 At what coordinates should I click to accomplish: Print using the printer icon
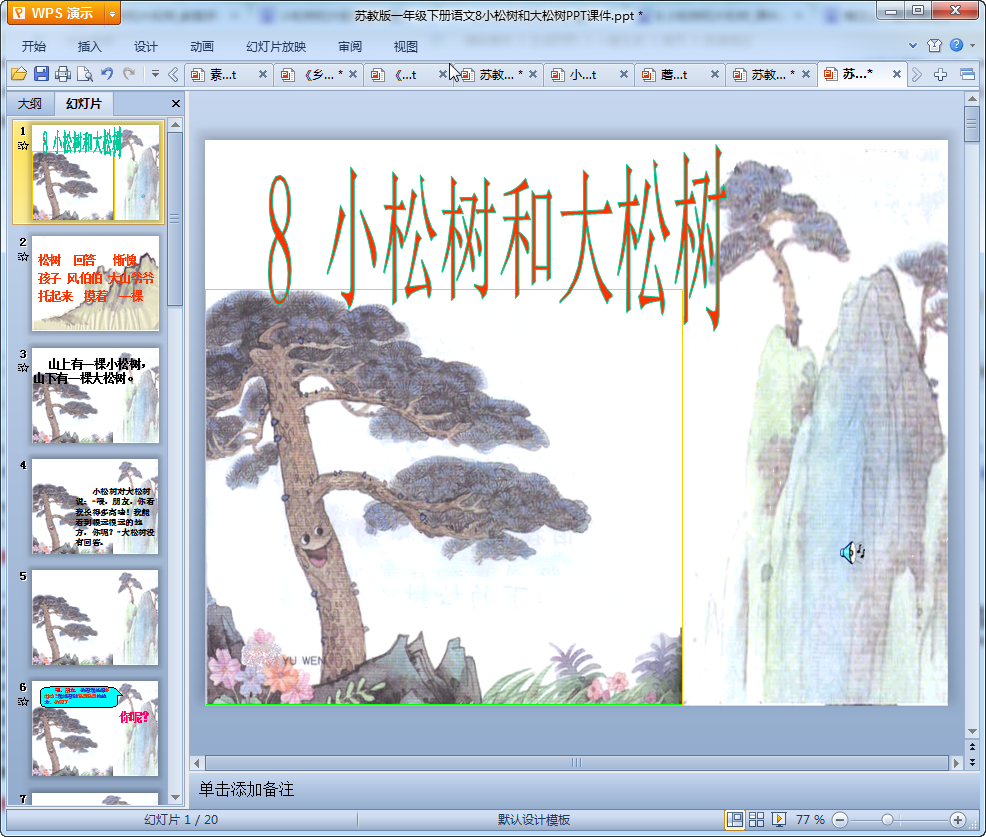click(62, 74)
